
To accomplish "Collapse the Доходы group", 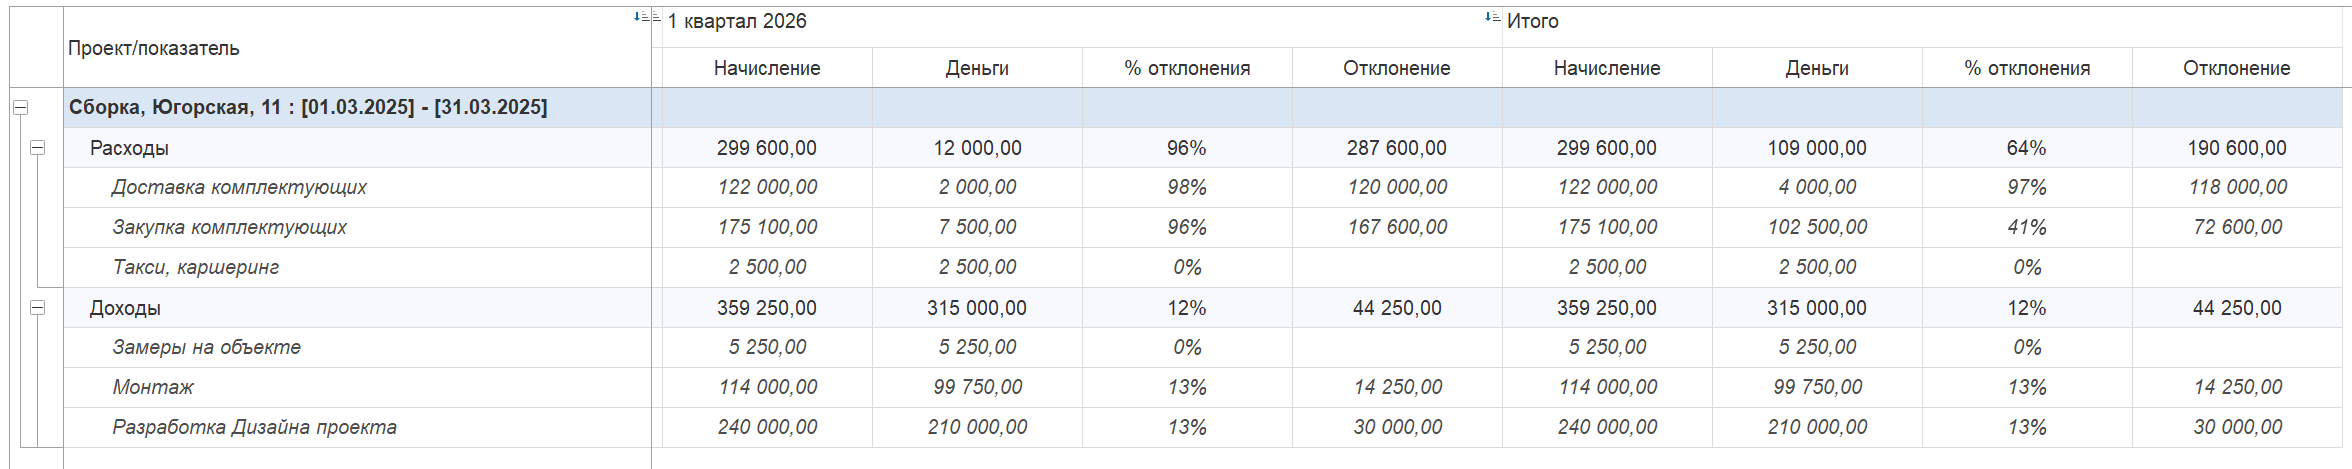I will click(37, 308).
